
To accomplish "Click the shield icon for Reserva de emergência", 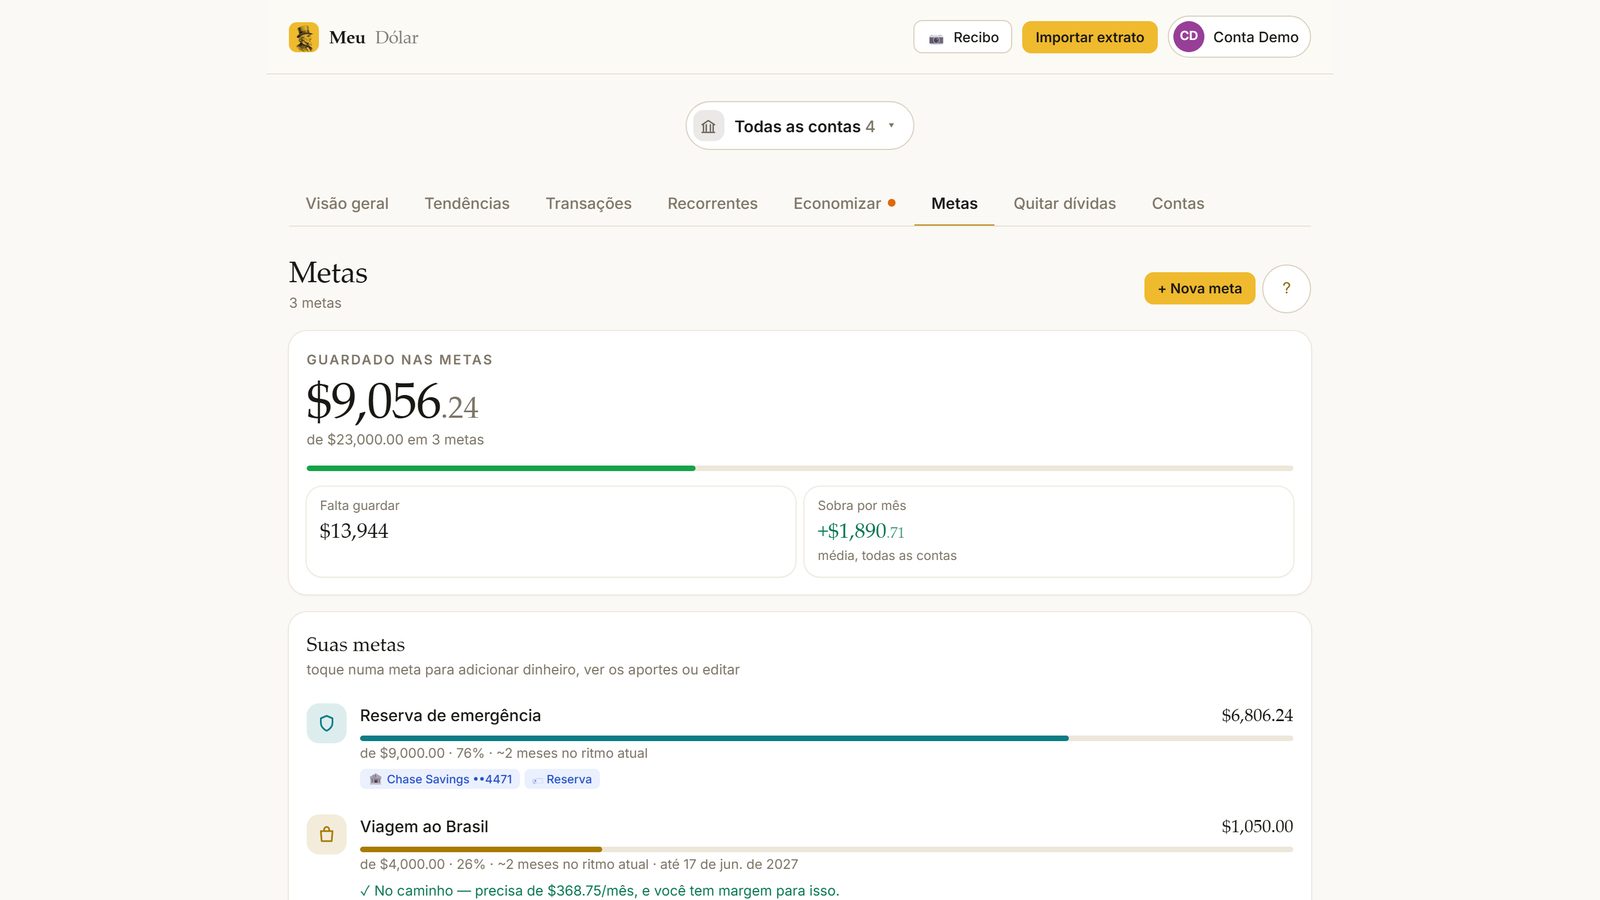I will coord(326,723).
